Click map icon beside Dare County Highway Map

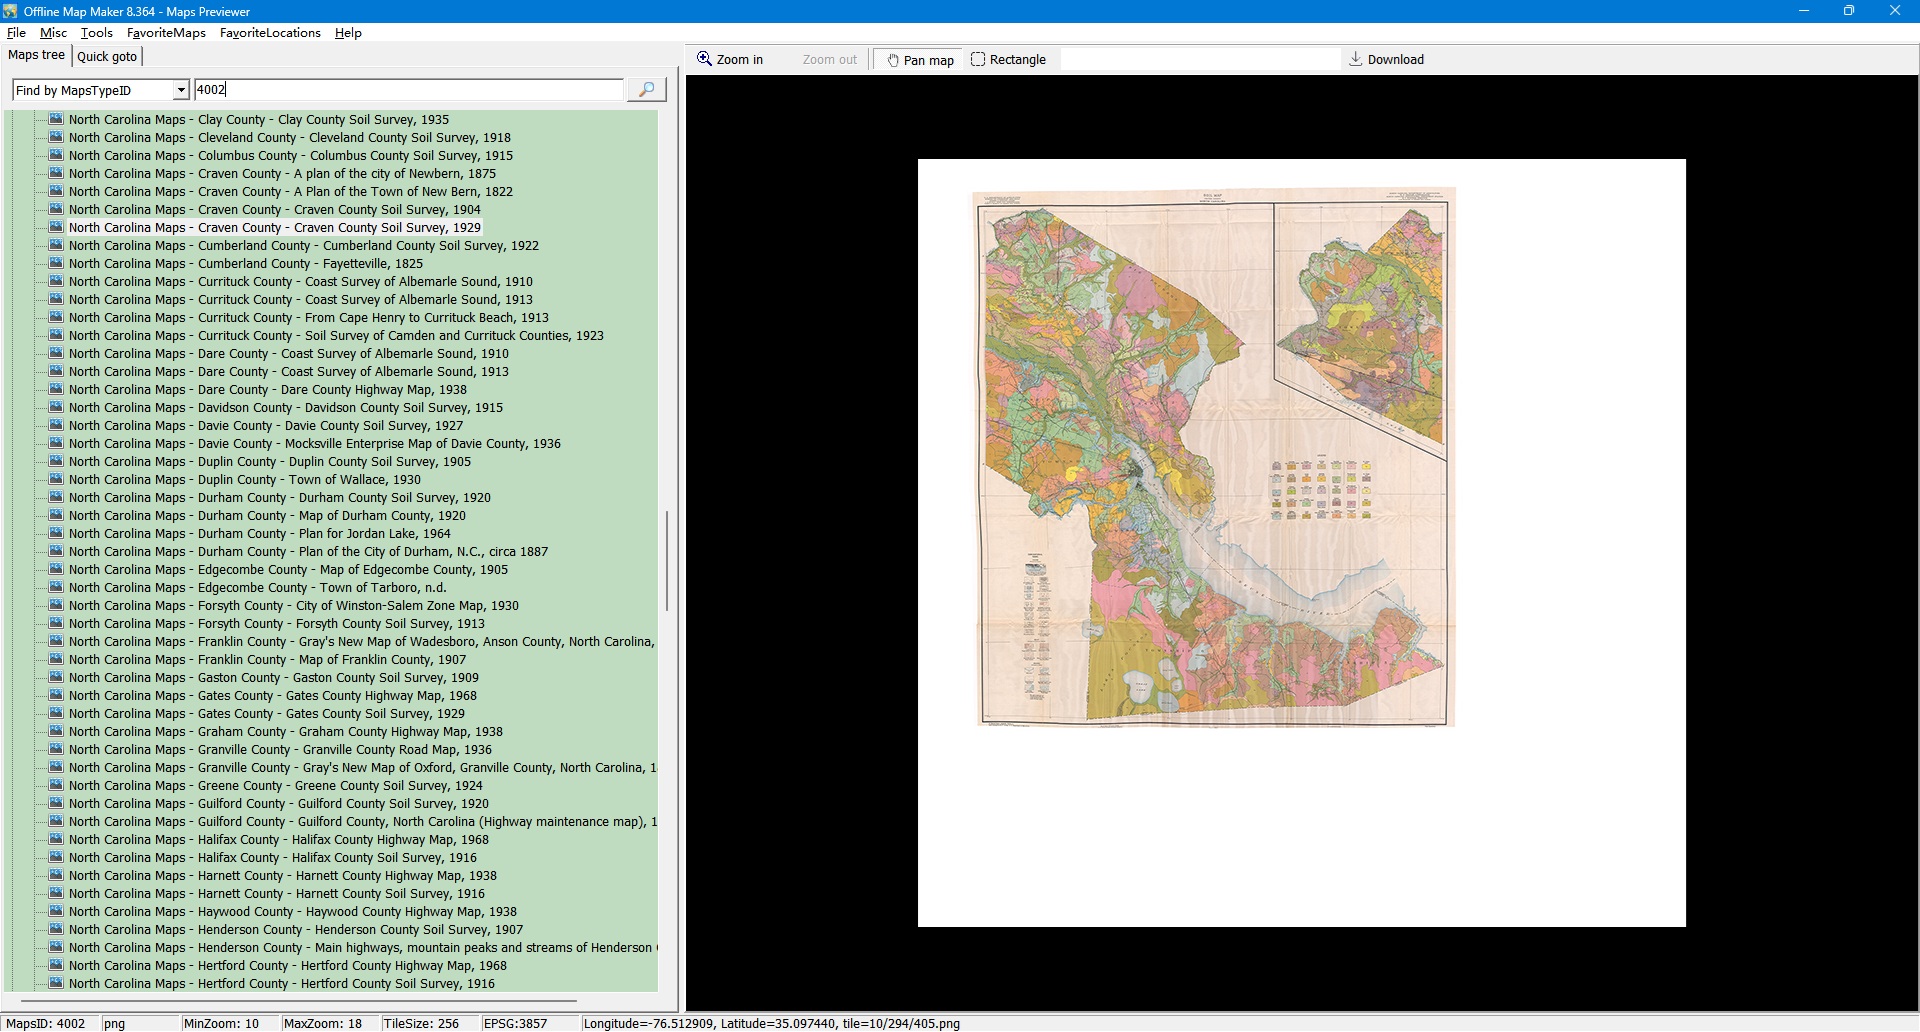point(56,390)
